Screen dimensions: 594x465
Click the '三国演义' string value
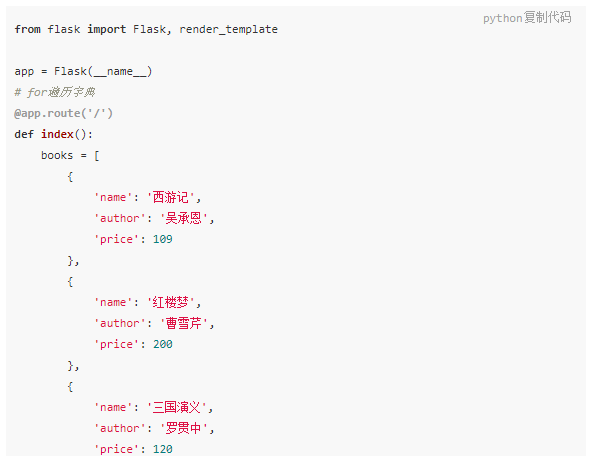tap(177, 407)
